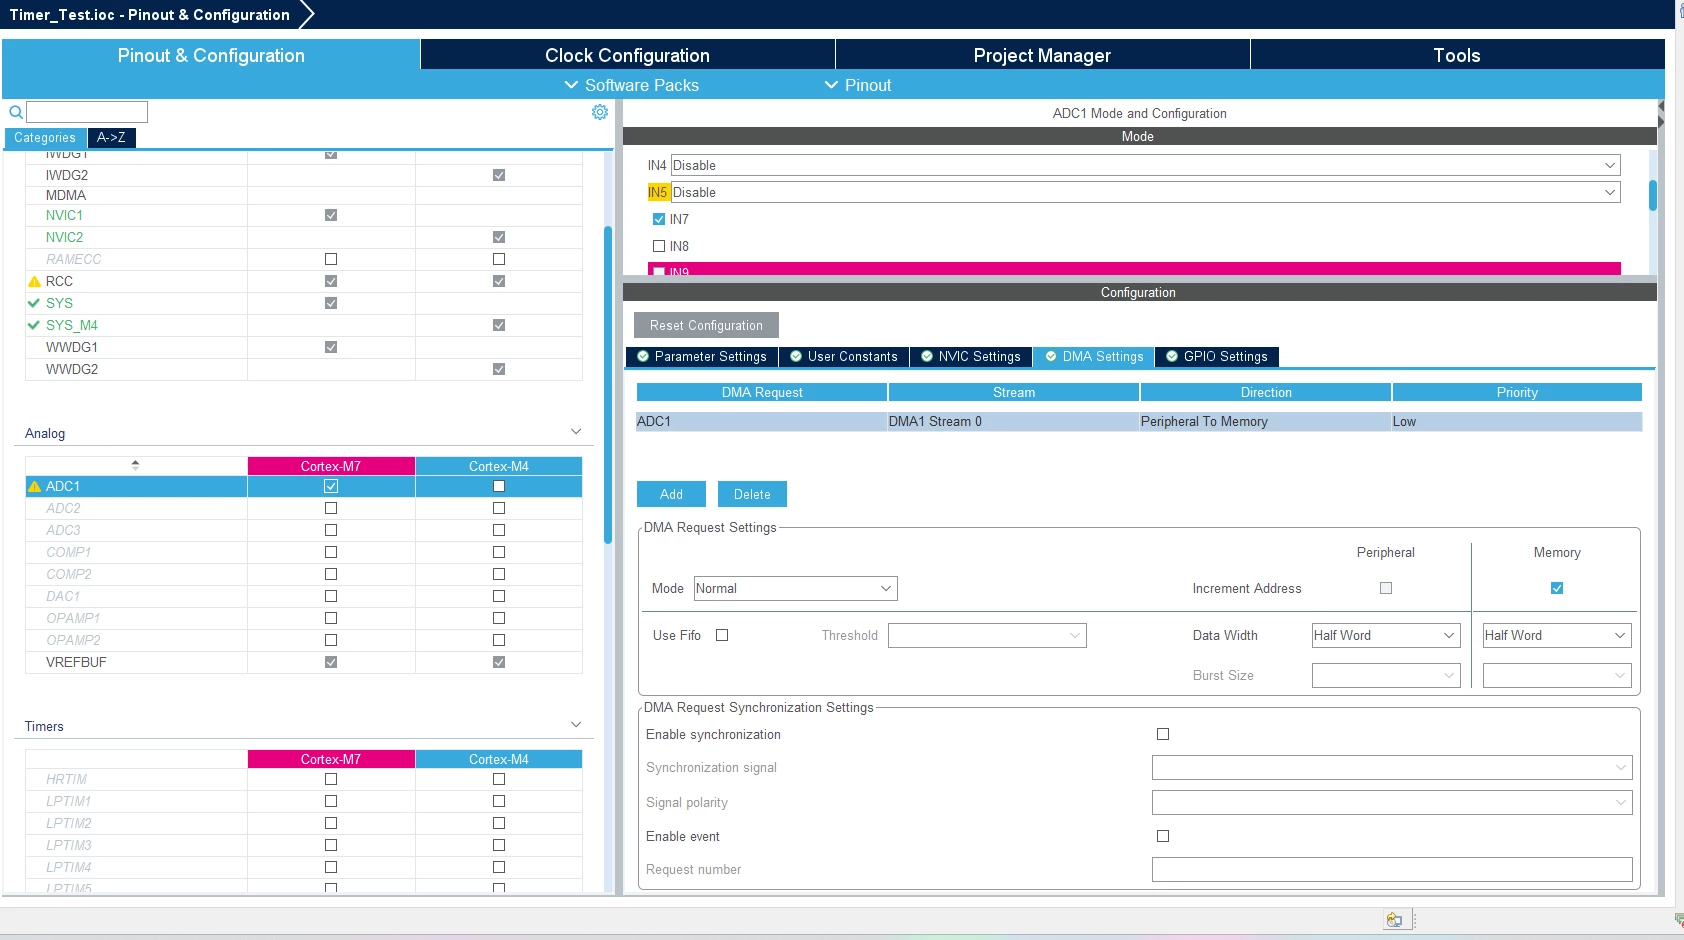1684x940 pixels.
Task: Enable the Use Fifo checkbox
Action: [x=722, y=635]
